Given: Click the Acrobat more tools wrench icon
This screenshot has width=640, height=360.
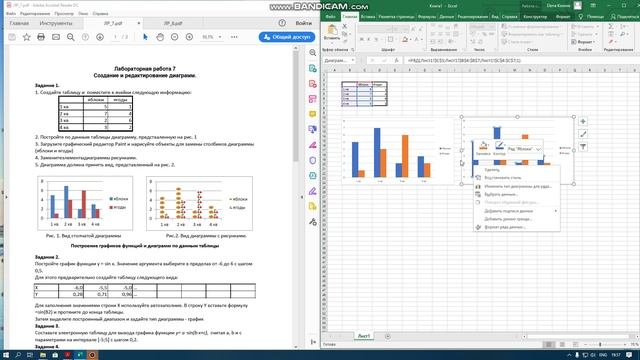Looking at the screenshot, I should (x=313, y=222).
